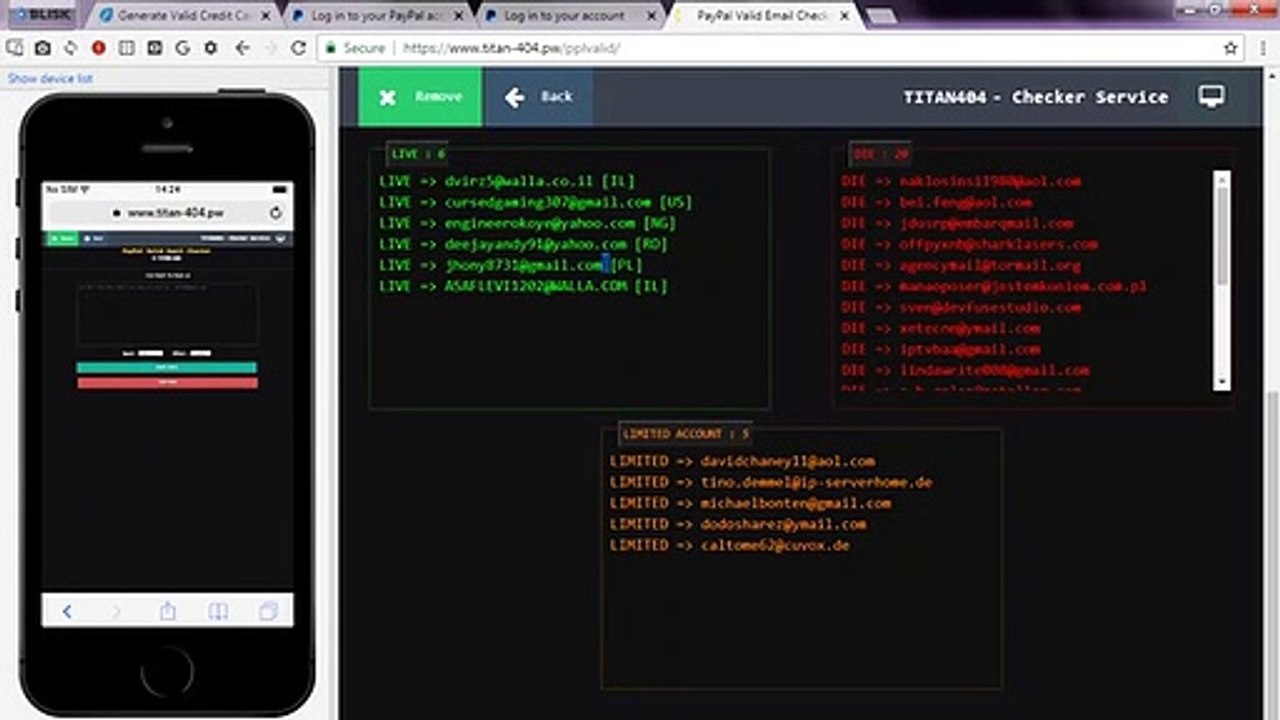1280x720 pixels.
Task: Click the 'DIE : 20' panel label
Action: [880, 154]
